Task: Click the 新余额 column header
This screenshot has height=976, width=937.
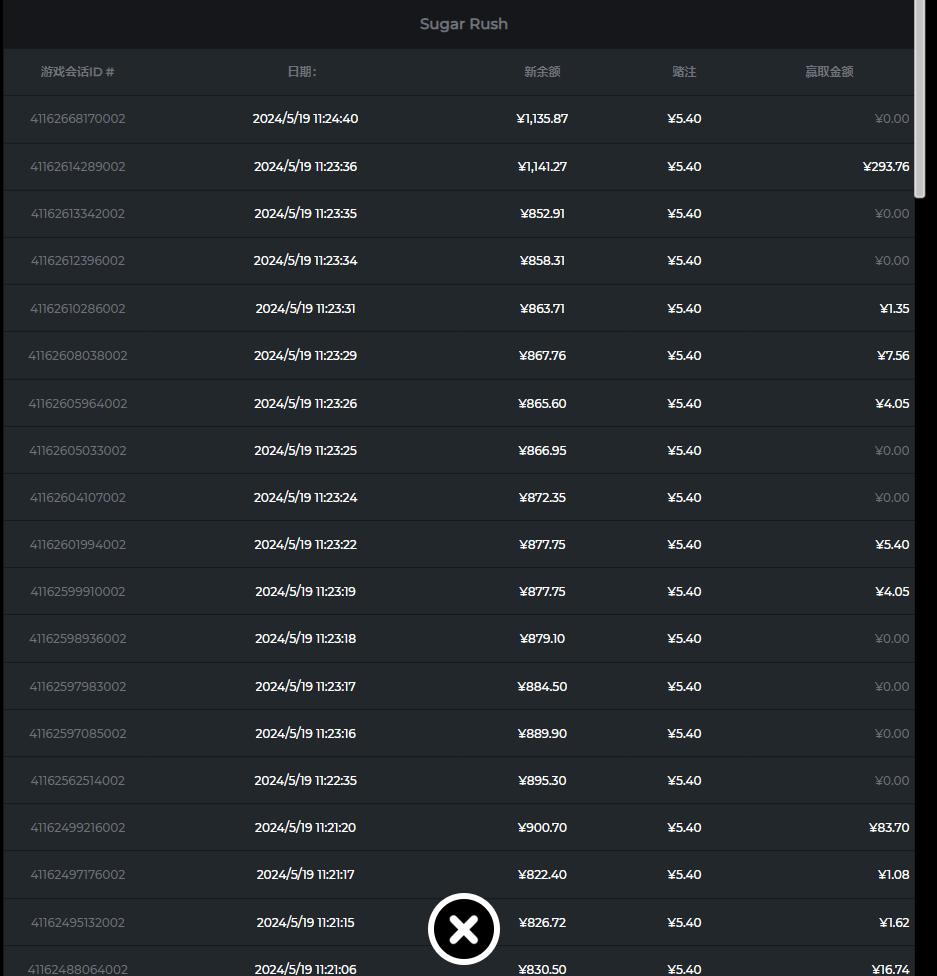Action: (x=542, y=72)
